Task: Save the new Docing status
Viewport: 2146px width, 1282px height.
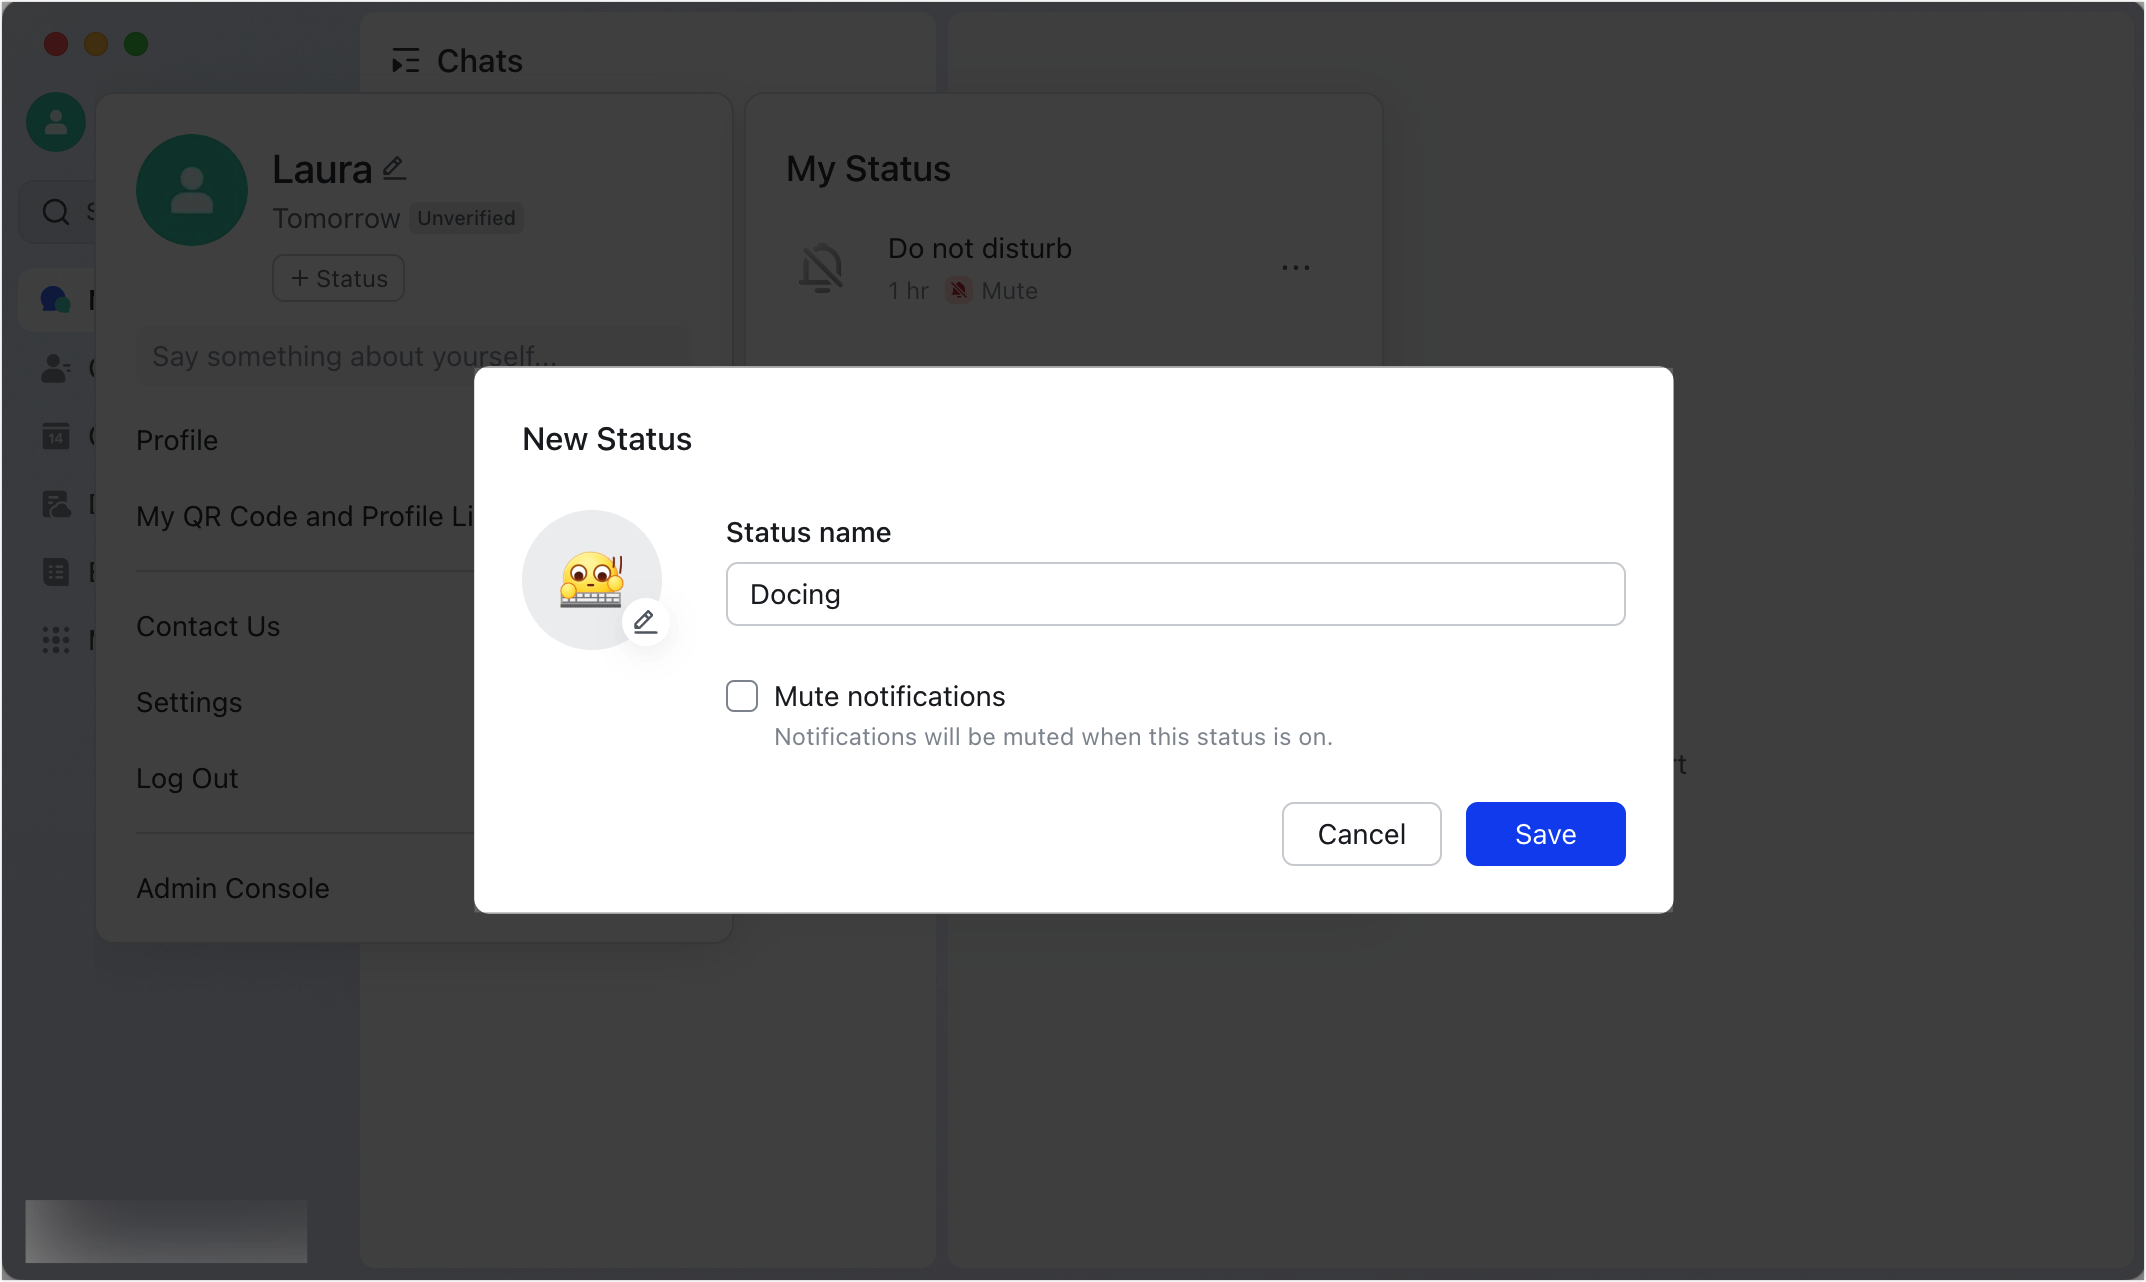Action: (x=1544, y=833)
